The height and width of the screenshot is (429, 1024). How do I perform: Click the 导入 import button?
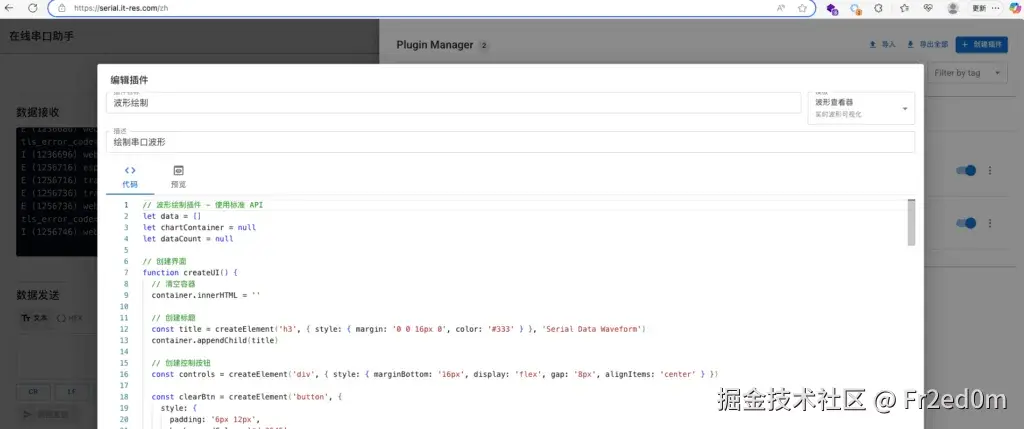[x=882, y=44]
